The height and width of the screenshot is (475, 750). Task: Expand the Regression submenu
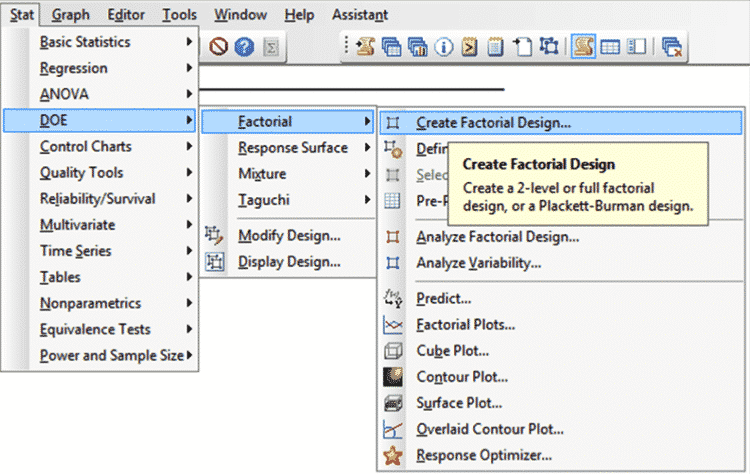coord(99,68)
